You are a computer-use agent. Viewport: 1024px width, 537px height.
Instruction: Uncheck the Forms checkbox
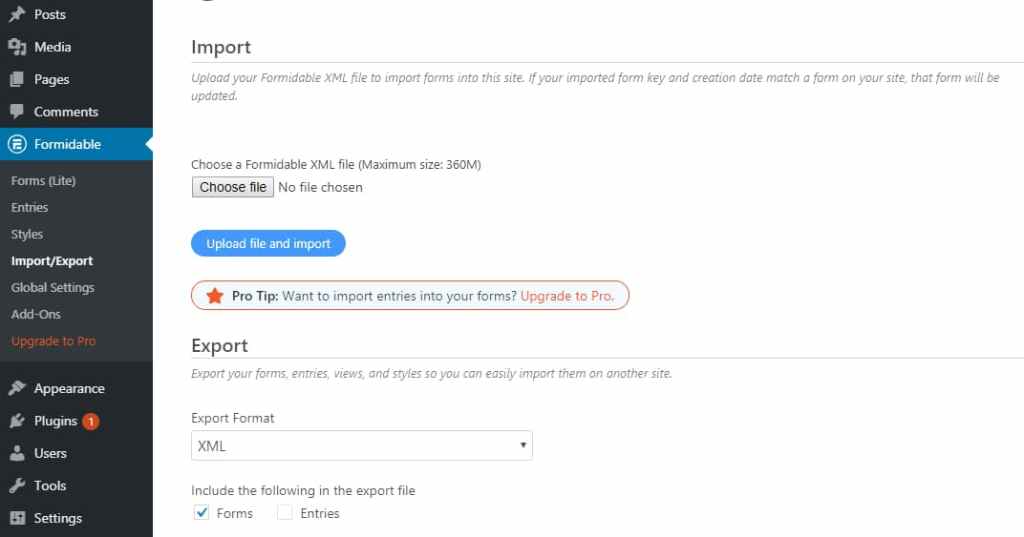[x=200, y=513]
